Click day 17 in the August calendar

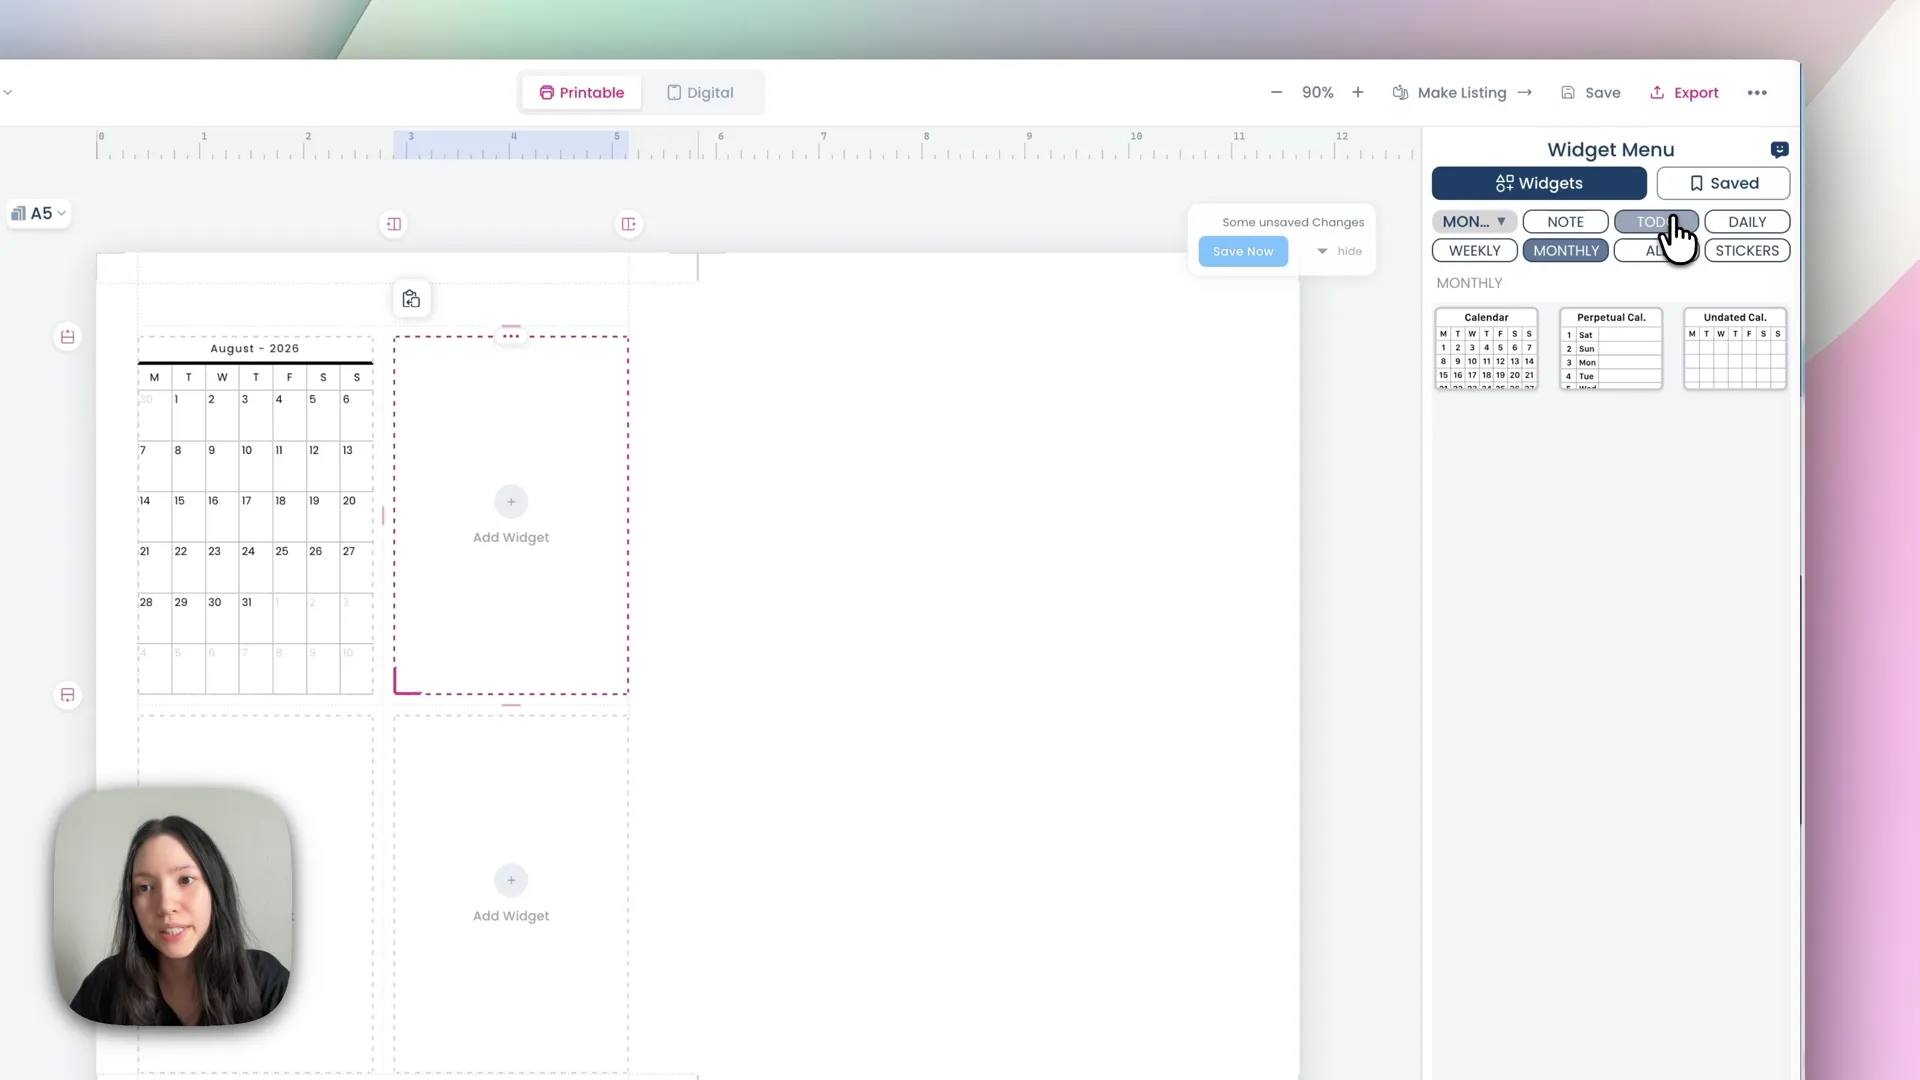tap(255, 516)
